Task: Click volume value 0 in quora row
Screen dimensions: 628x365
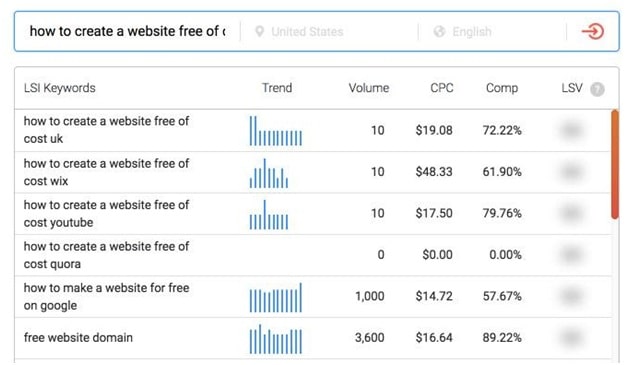Action: pyautogui.click(x=381, y=254)
